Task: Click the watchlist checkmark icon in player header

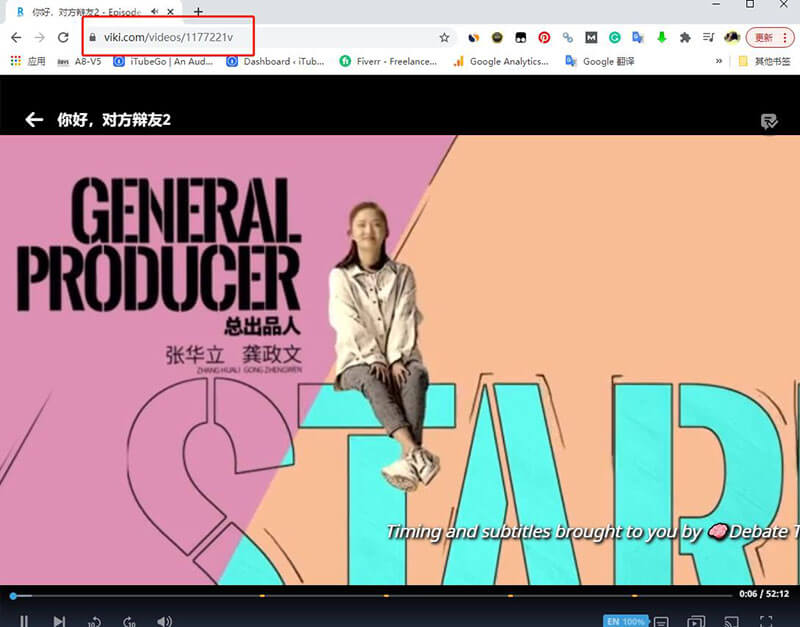Action: (x=769, y=121)
